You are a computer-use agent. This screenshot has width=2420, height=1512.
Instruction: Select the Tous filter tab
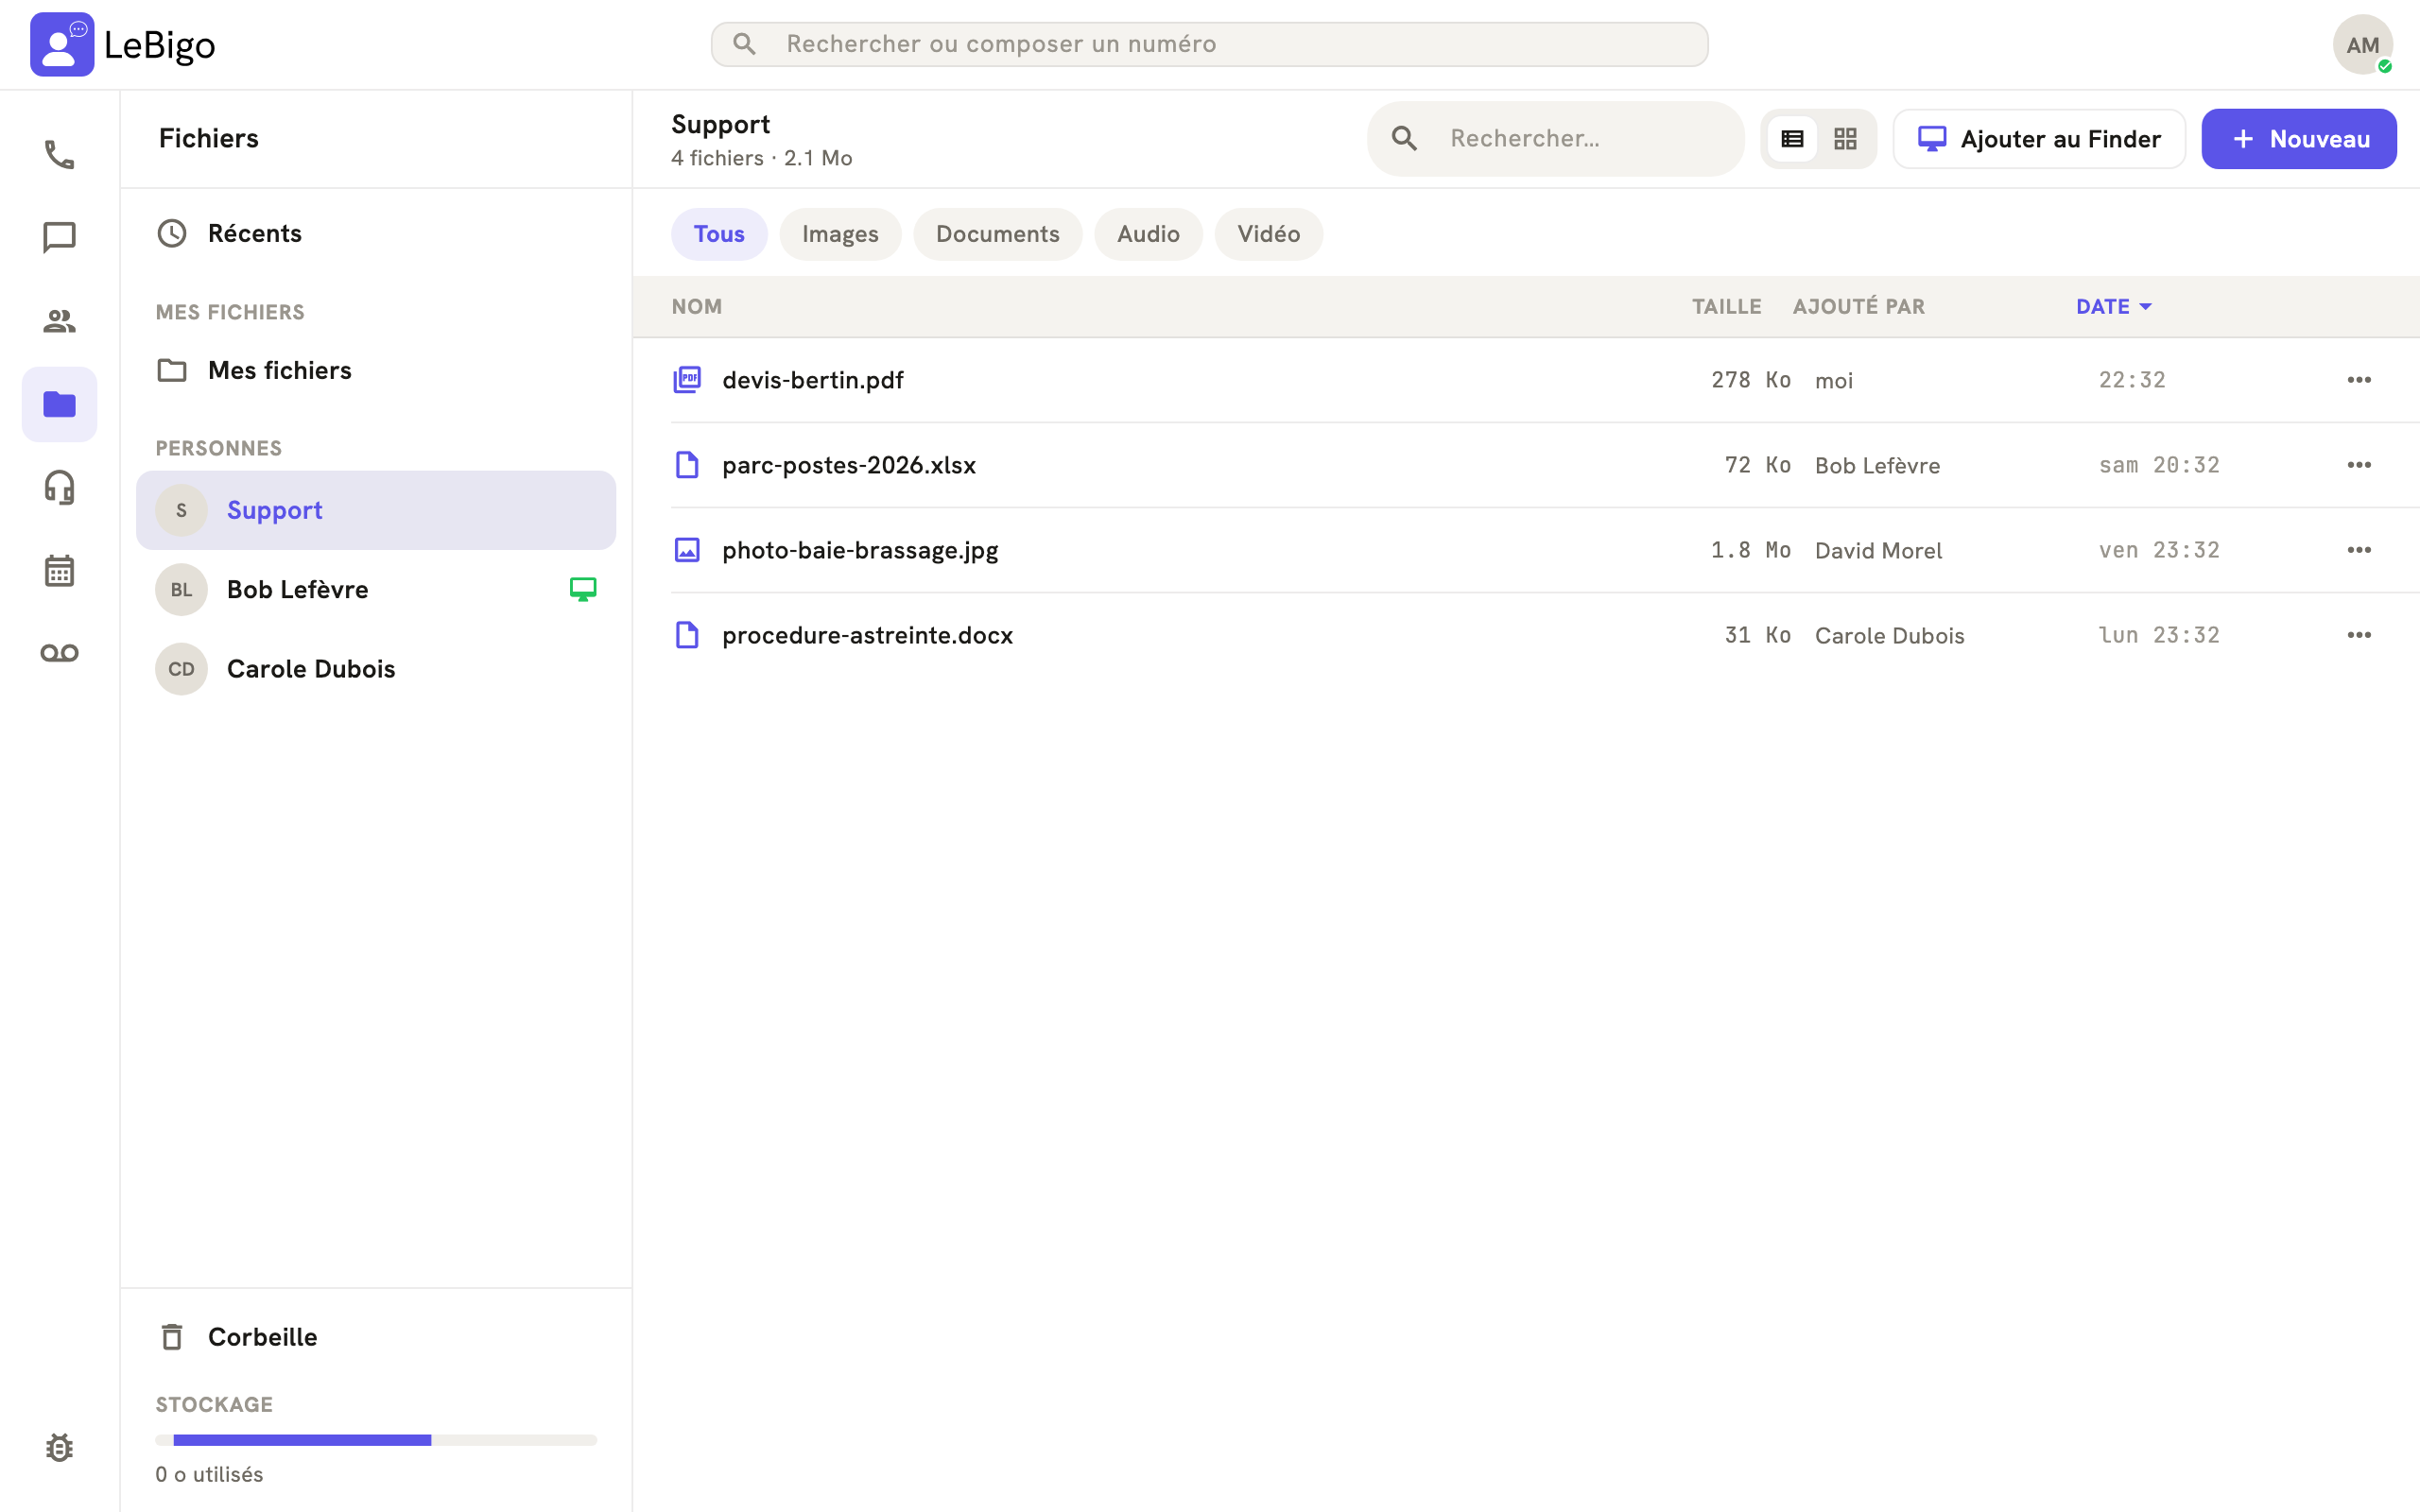coord(719,234)
